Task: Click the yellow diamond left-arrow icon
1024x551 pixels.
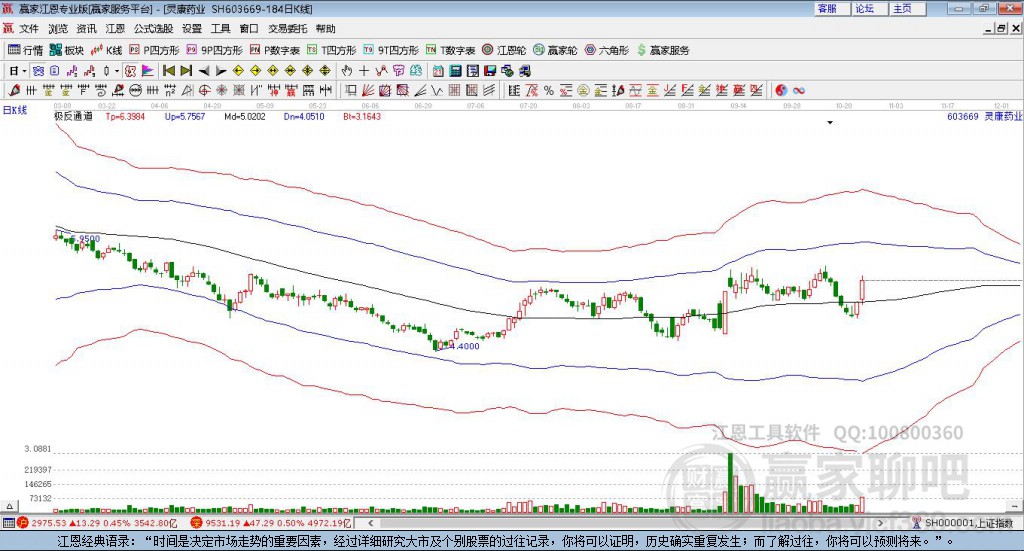Action: point(238,71)
